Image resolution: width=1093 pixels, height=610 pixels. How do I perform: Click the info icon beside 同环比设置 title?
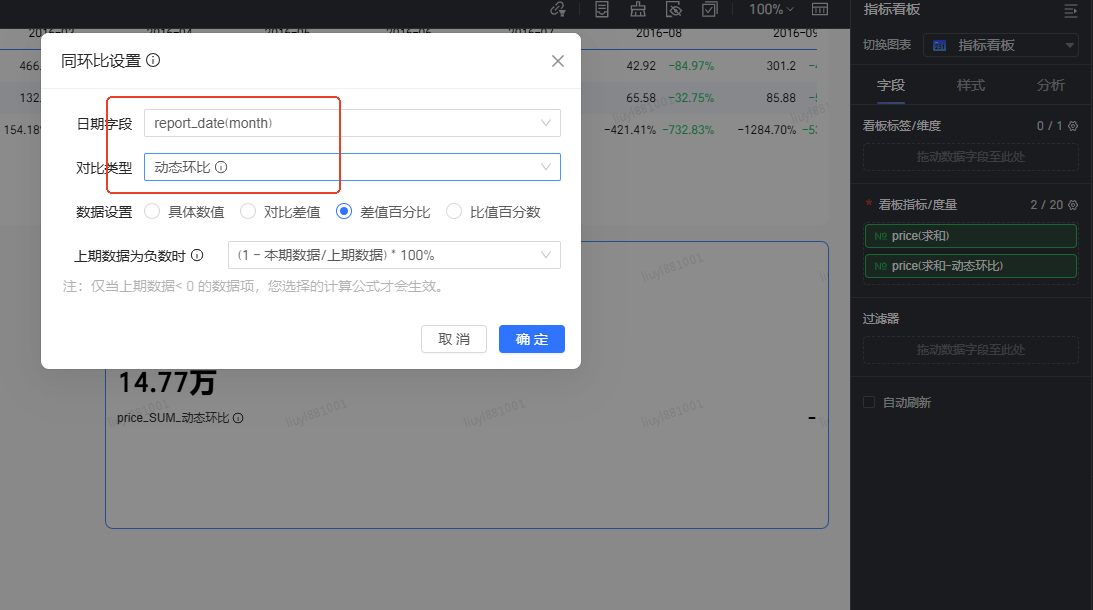pos(153,60)
